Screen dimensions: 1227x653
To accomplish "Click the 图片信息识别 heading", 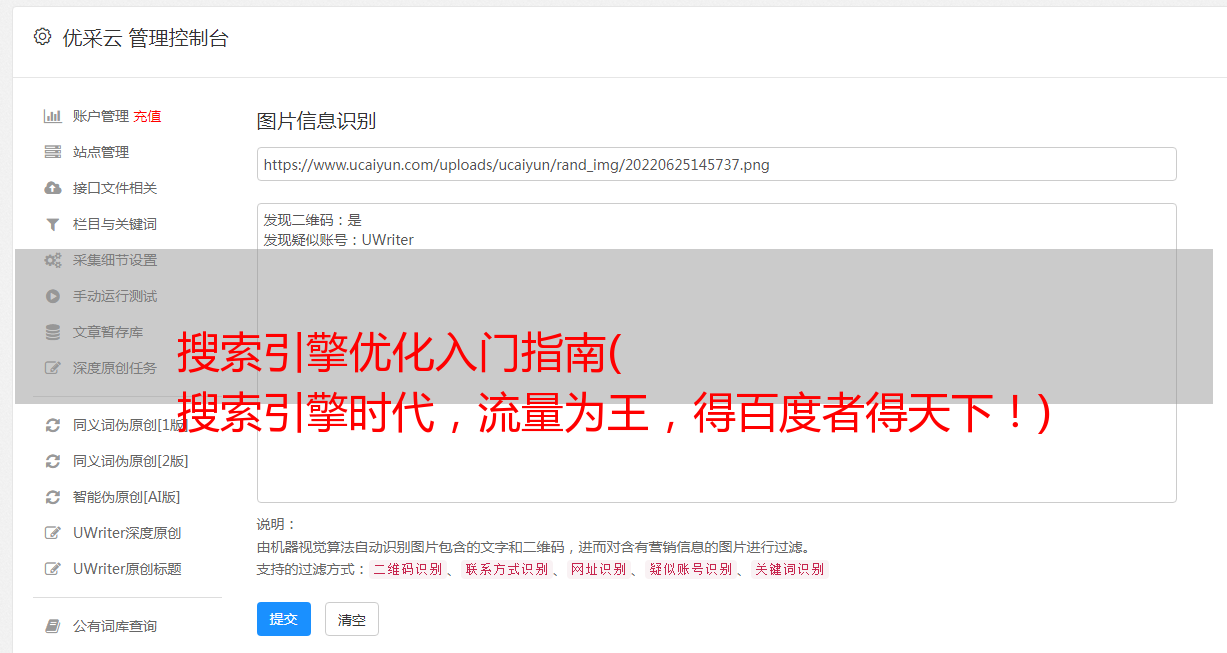I will click(x=316, y=121).
